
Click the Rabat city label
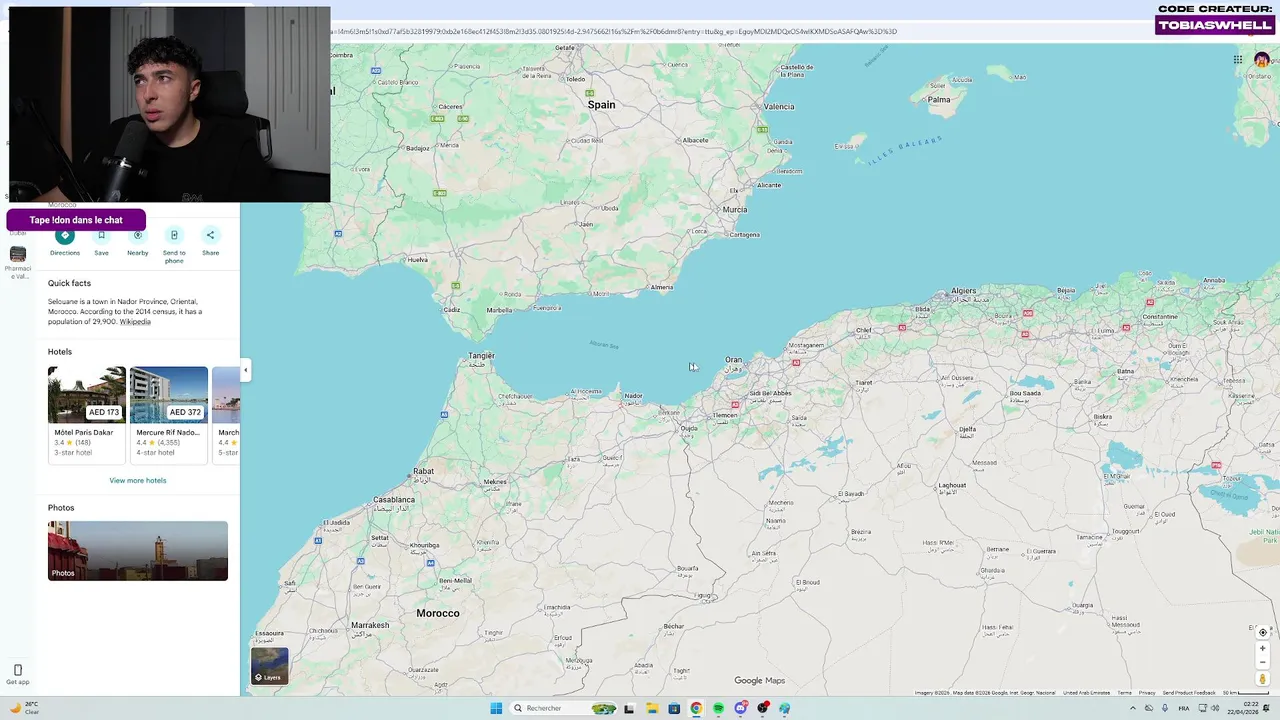click(x=423, y=471)
